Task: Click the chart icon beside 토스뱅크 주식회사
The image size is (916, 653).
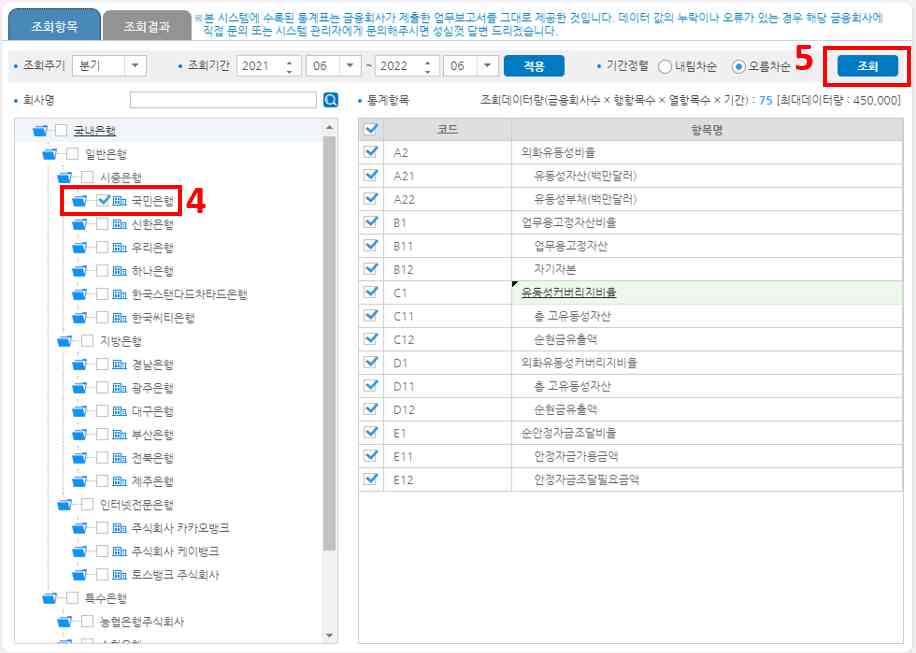Action: [119, 575]
